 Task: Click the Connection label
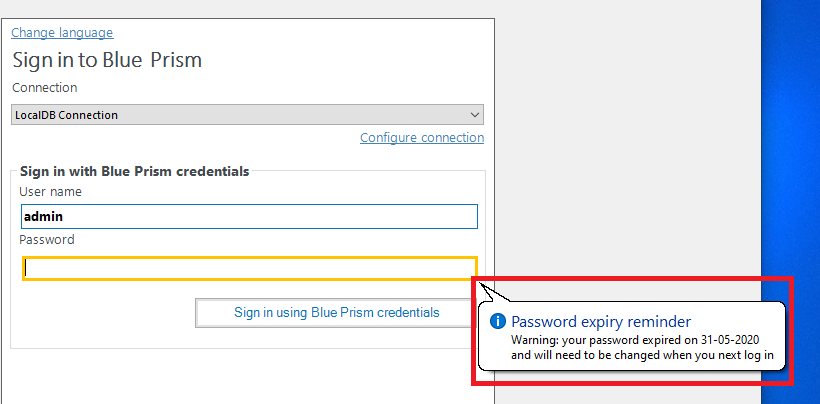click(x=45, y=88)
